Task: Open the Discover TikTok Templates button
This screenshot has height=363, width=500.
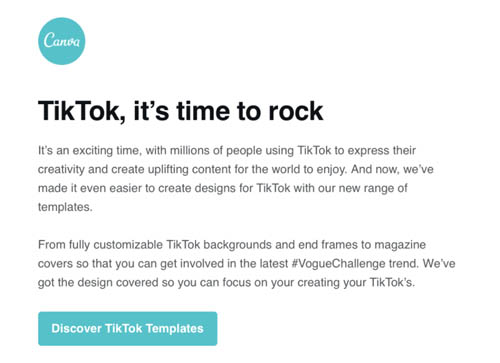Action: tap(128, 329)
